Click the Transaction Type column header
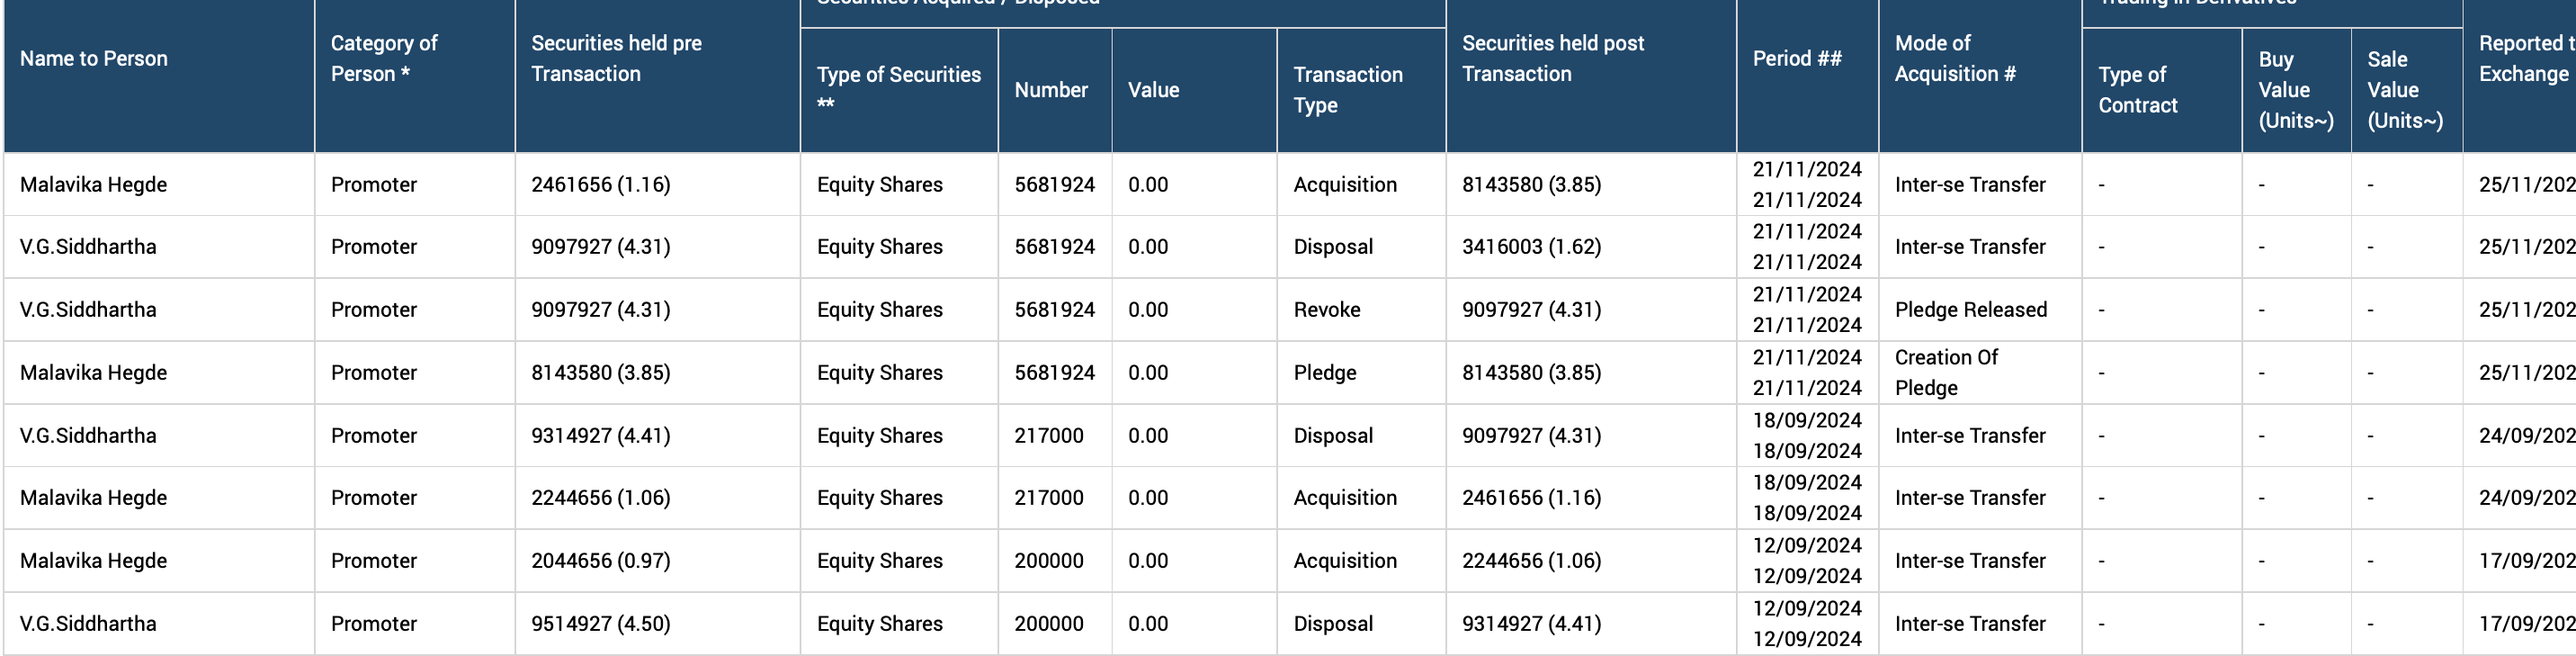Screen dimensions: 2576x656 click(x=1347, y=89)
